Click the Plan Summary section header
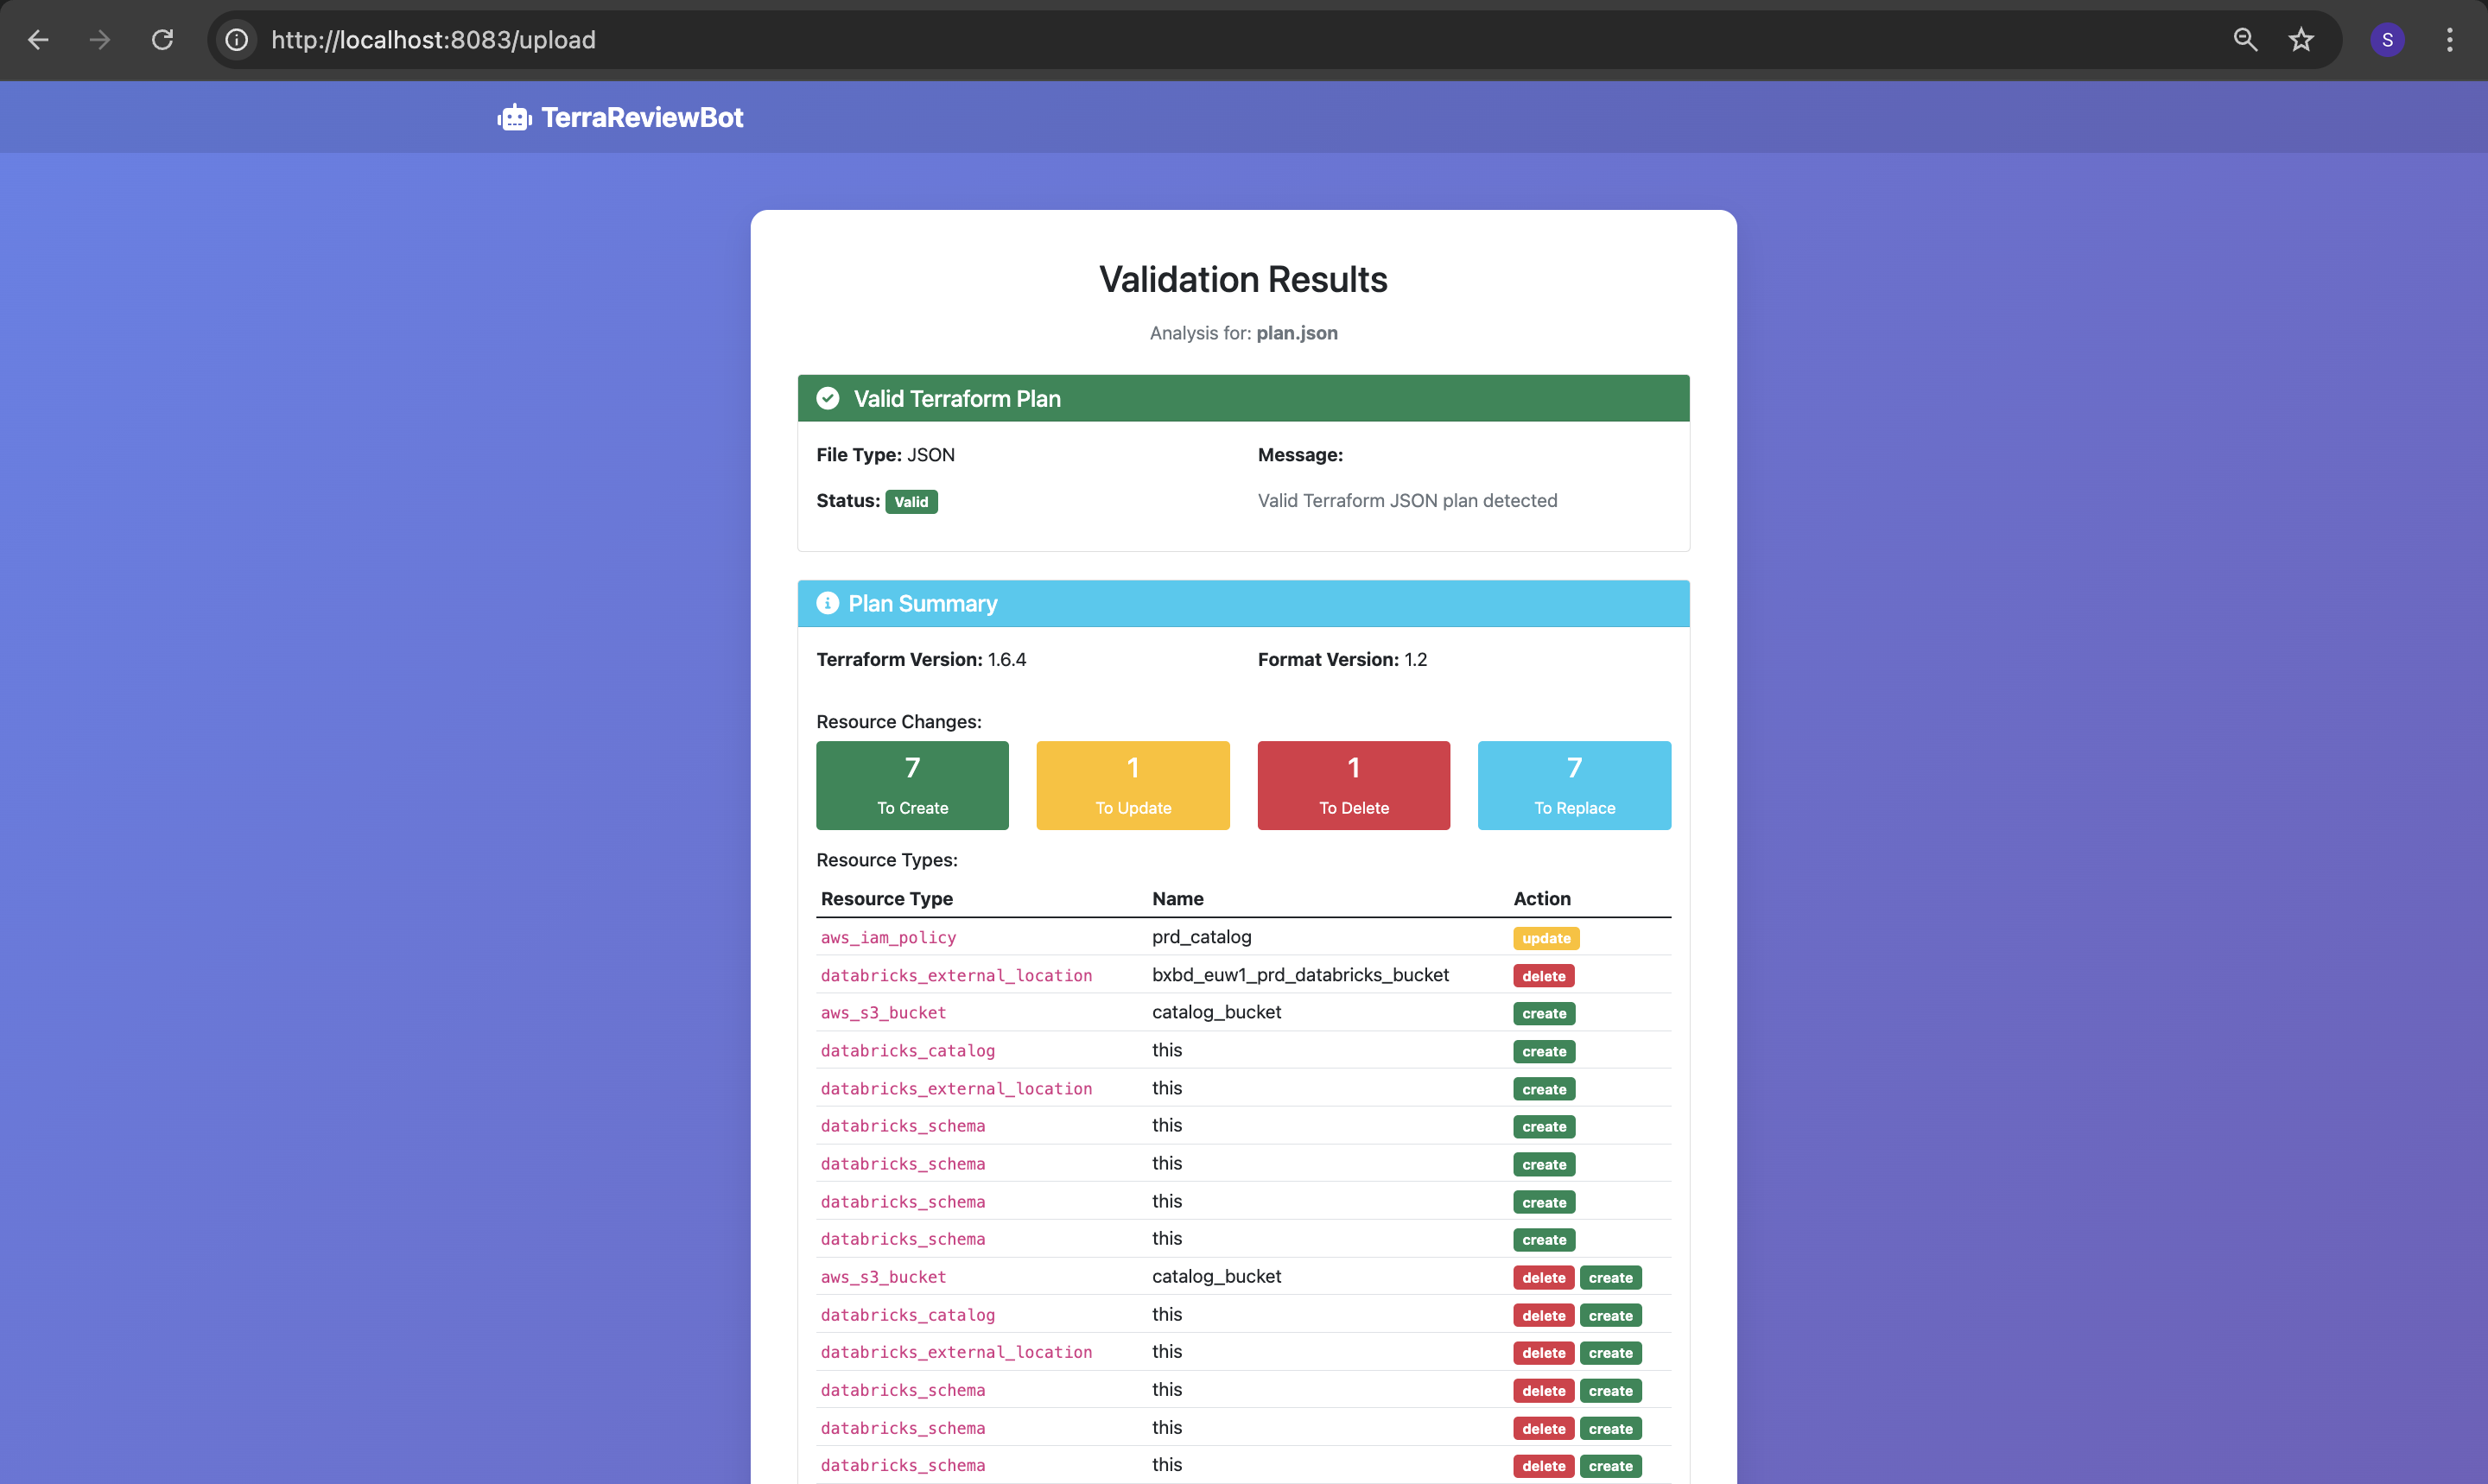The height and width of the screenshot is (1484, 2488). coord(1243,603)
